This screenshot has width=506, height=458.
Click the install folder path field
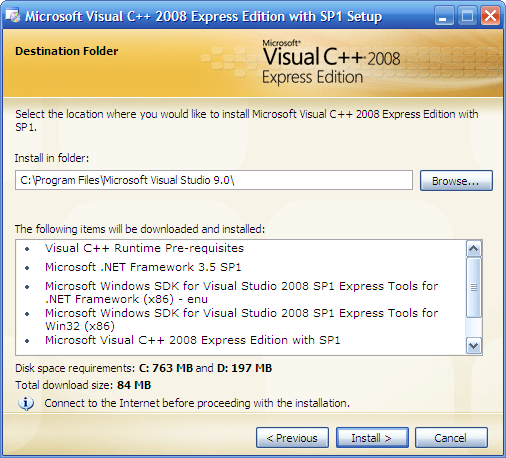[214, 180]
